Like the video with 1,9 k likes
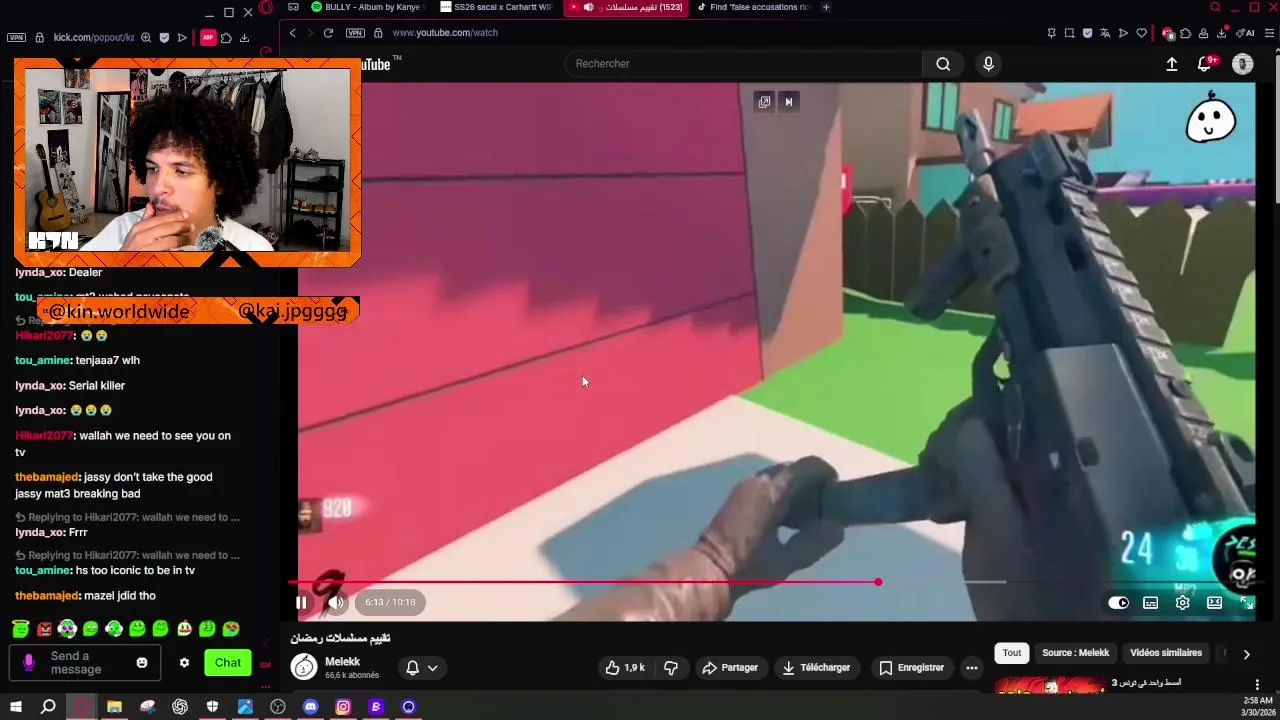The height and width of the screenshot is (720, 1280). pos(625,668)
